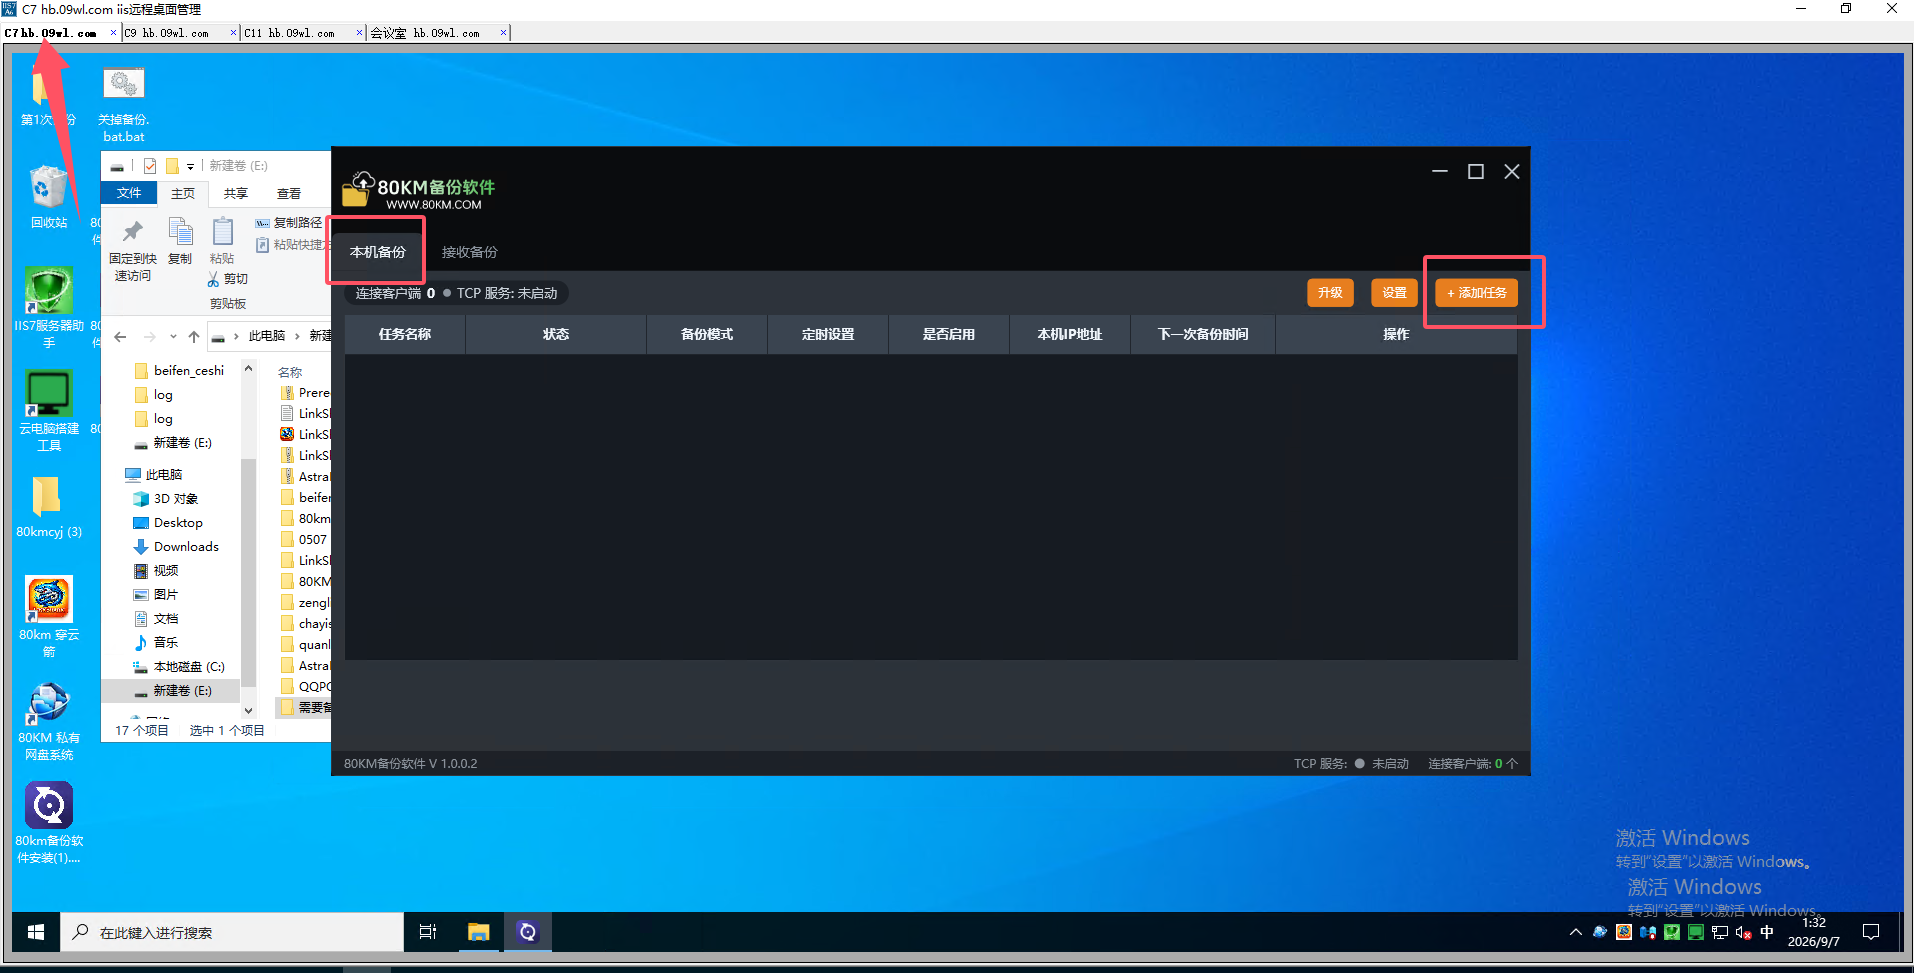The width and height of the screenshot is (1914, 973).
Task: Click the Pin to Quick Access icon in Explorer
Action: pyautogui.click(x=132, y=232)
